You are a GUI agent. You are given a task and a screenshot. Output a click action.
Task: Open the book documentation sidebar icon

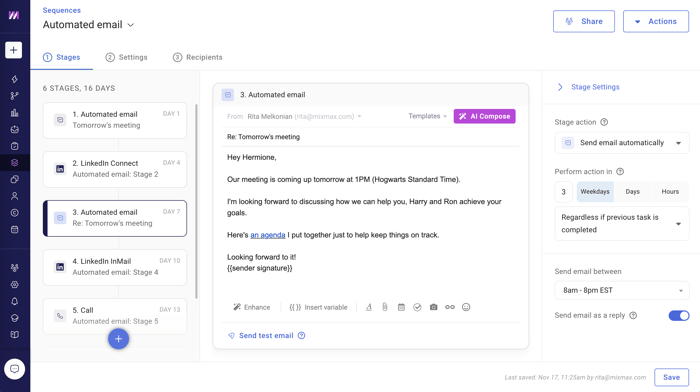(x=14, y=334)
